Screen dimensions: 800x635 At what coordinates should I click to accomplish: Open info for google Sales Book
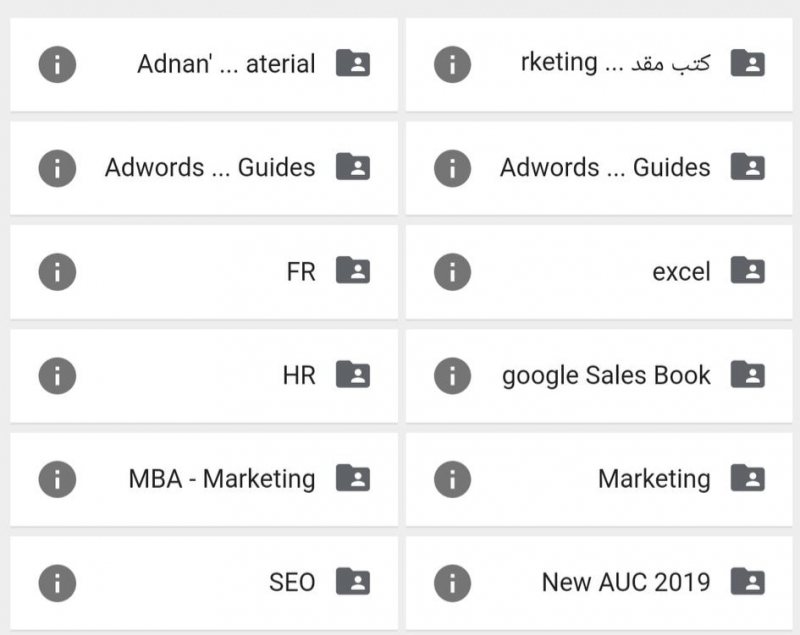(x=453, y=376)
